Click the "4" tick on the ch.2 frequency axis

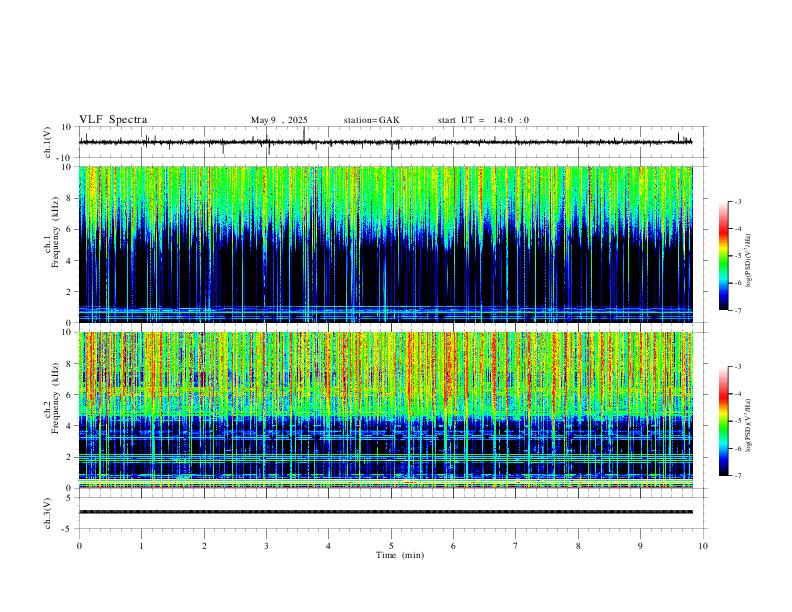coord(70,426)
